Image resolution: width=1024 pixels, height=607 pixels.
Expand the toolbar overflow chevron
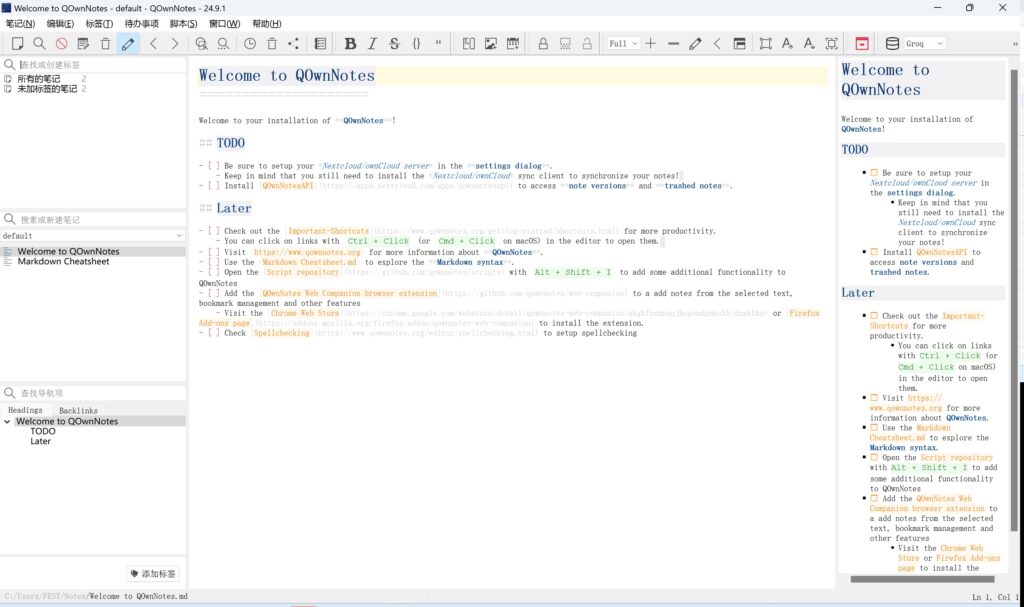(1016, 44)
